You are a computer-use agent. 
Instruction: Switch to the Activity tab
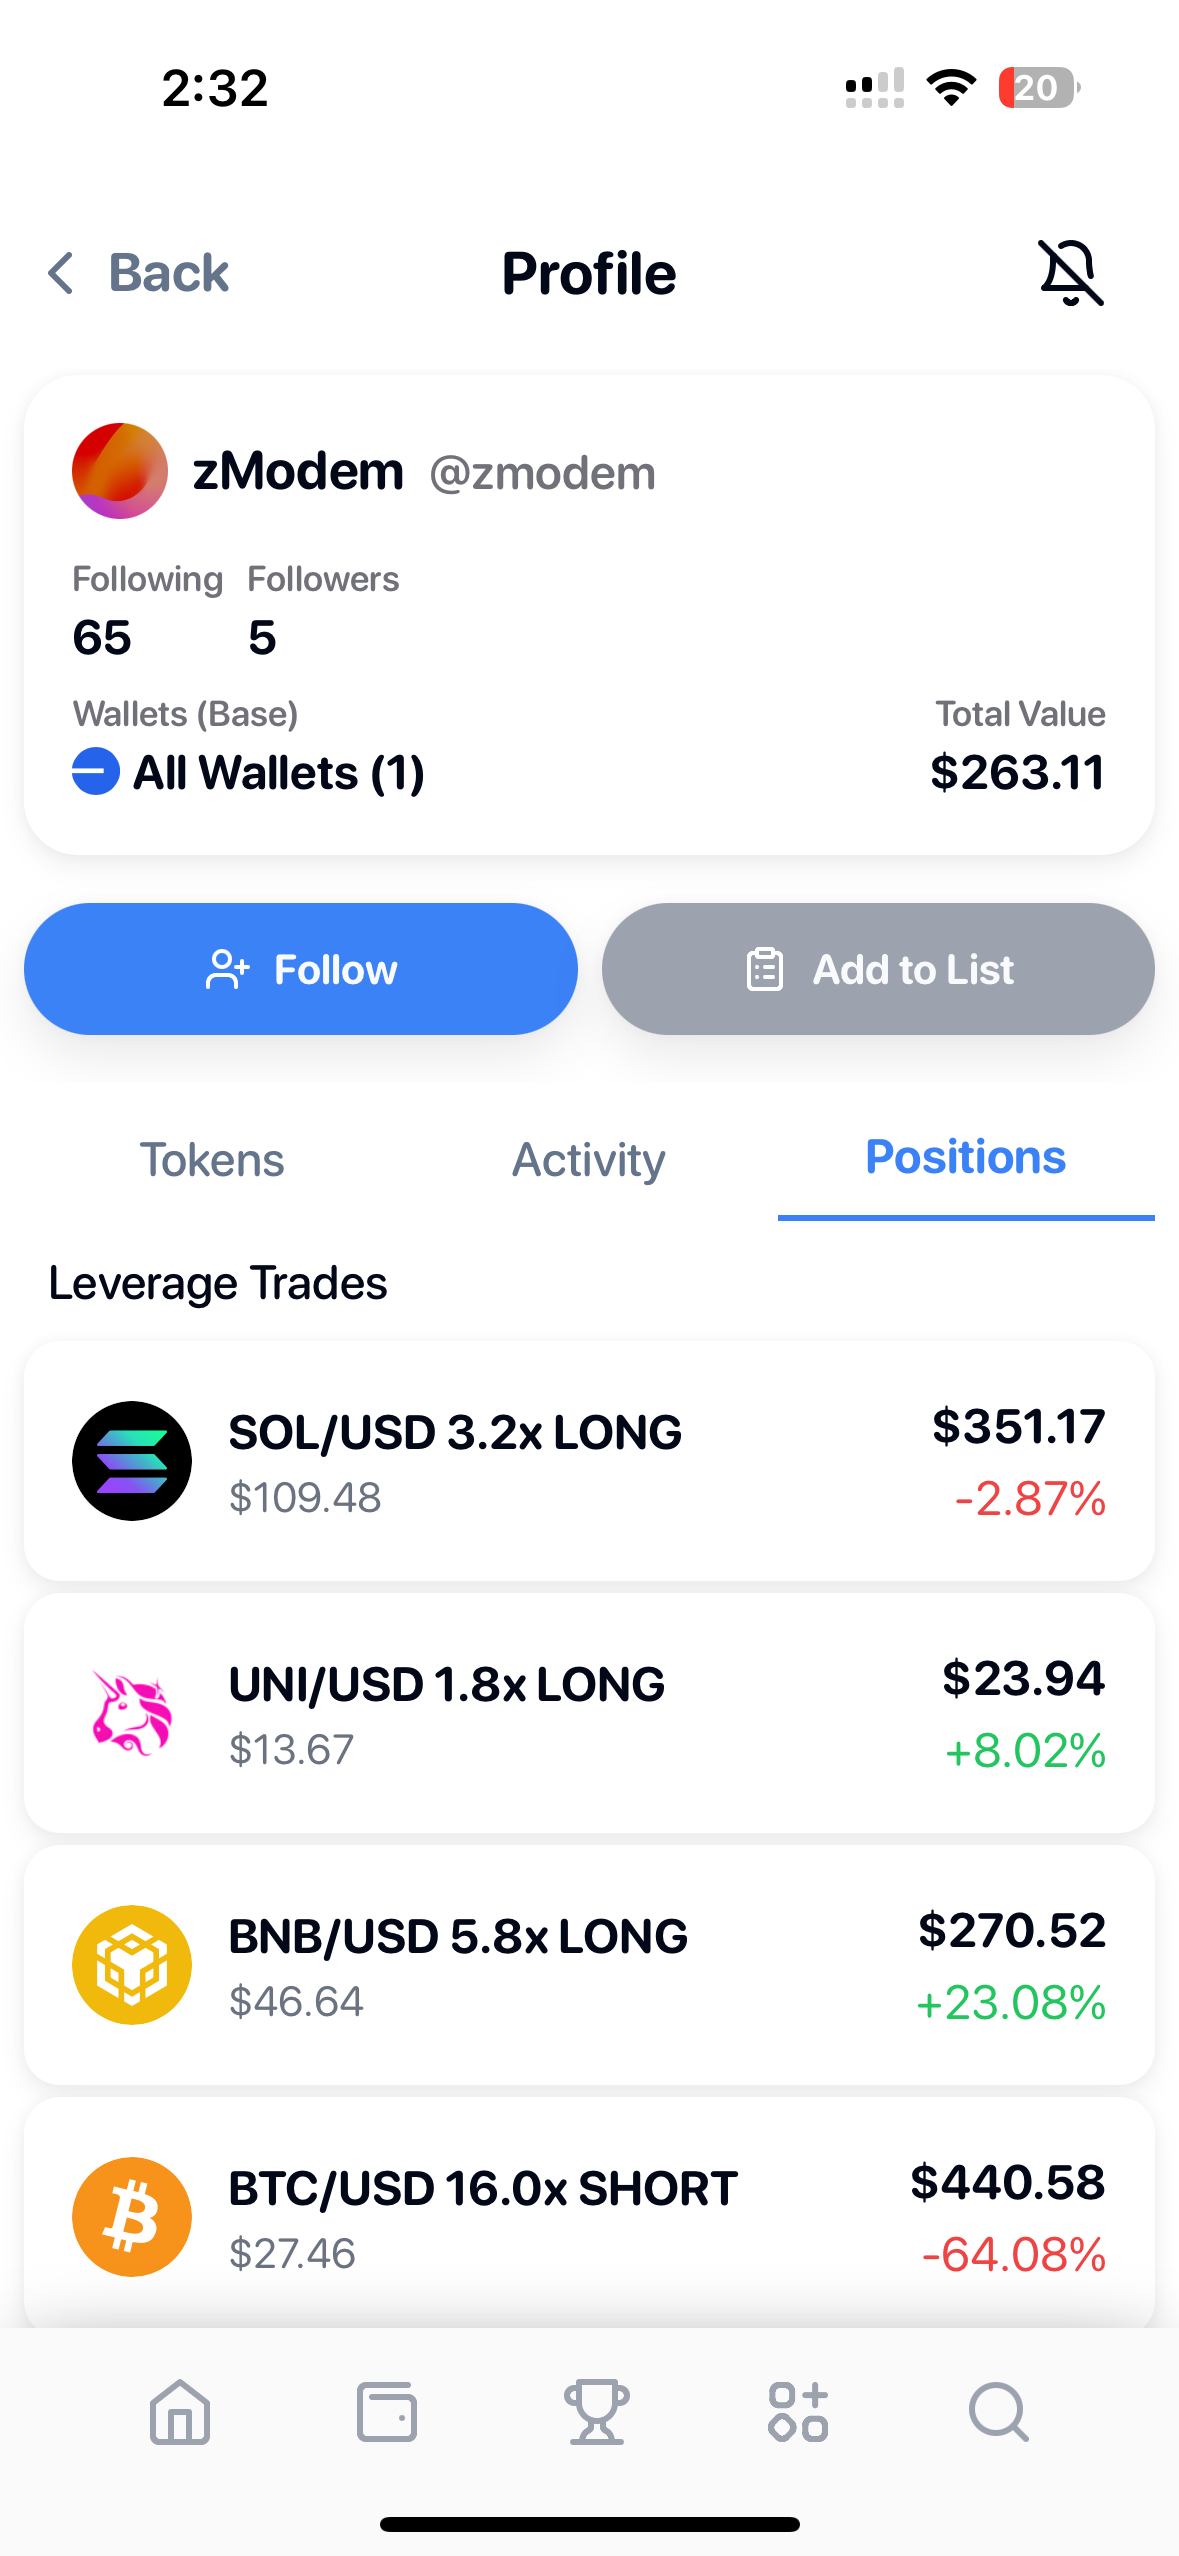[589, 1160]
